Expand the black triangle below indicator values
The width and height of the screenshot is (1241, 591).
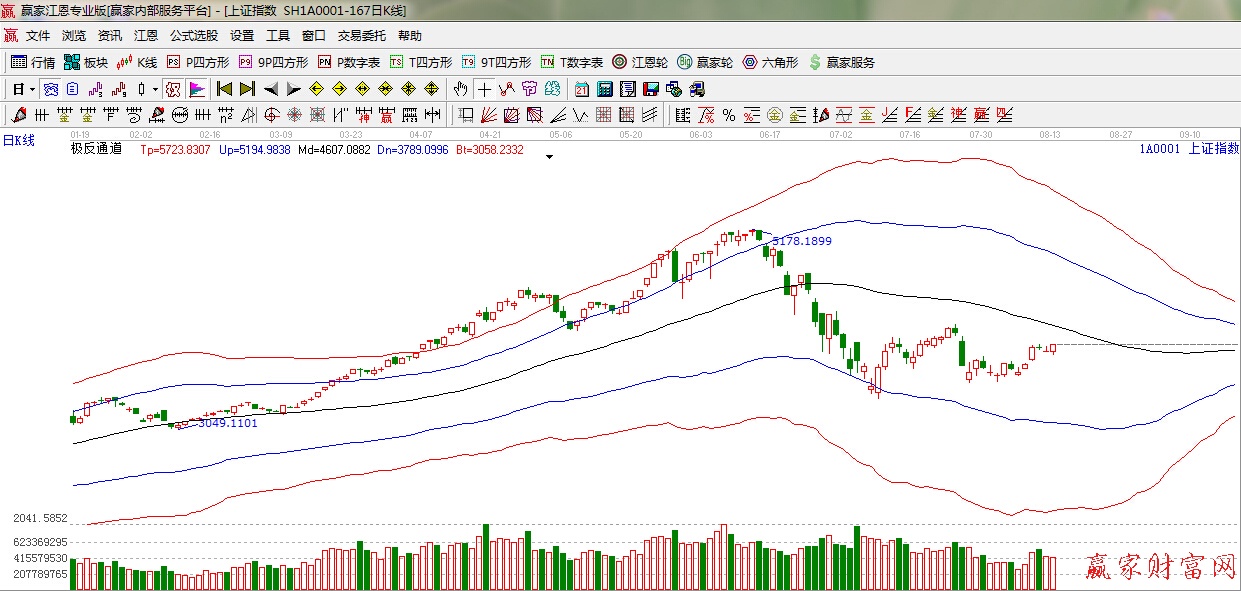click(549, 157)
